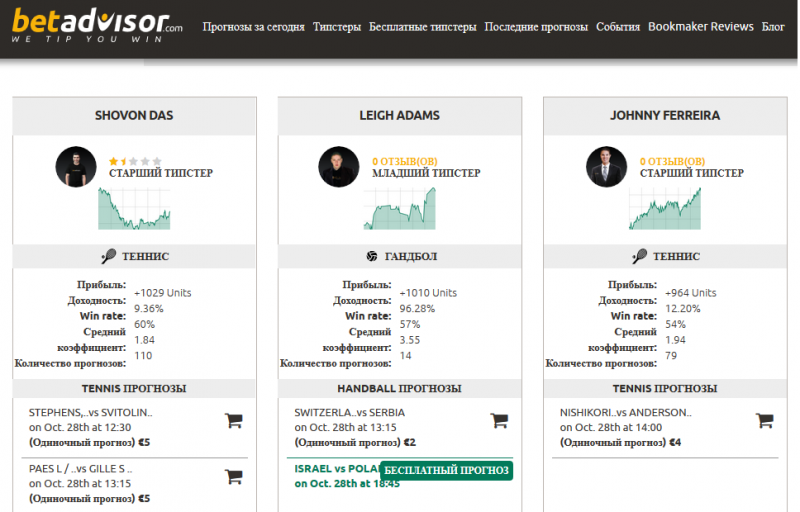
Task: Add PAES L vs GILLE S tip to cart
Action: coord(234,477)
